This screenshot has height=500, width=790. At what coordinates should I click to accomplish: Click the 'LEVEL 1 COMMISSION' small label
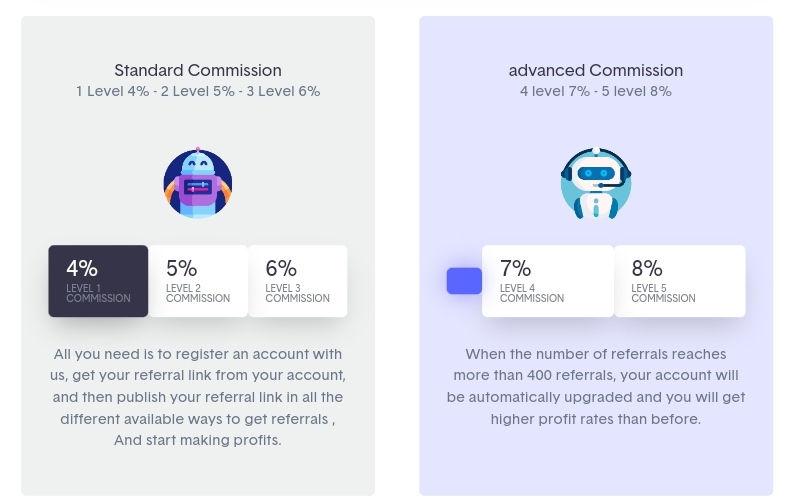click(x=98, y=293)
